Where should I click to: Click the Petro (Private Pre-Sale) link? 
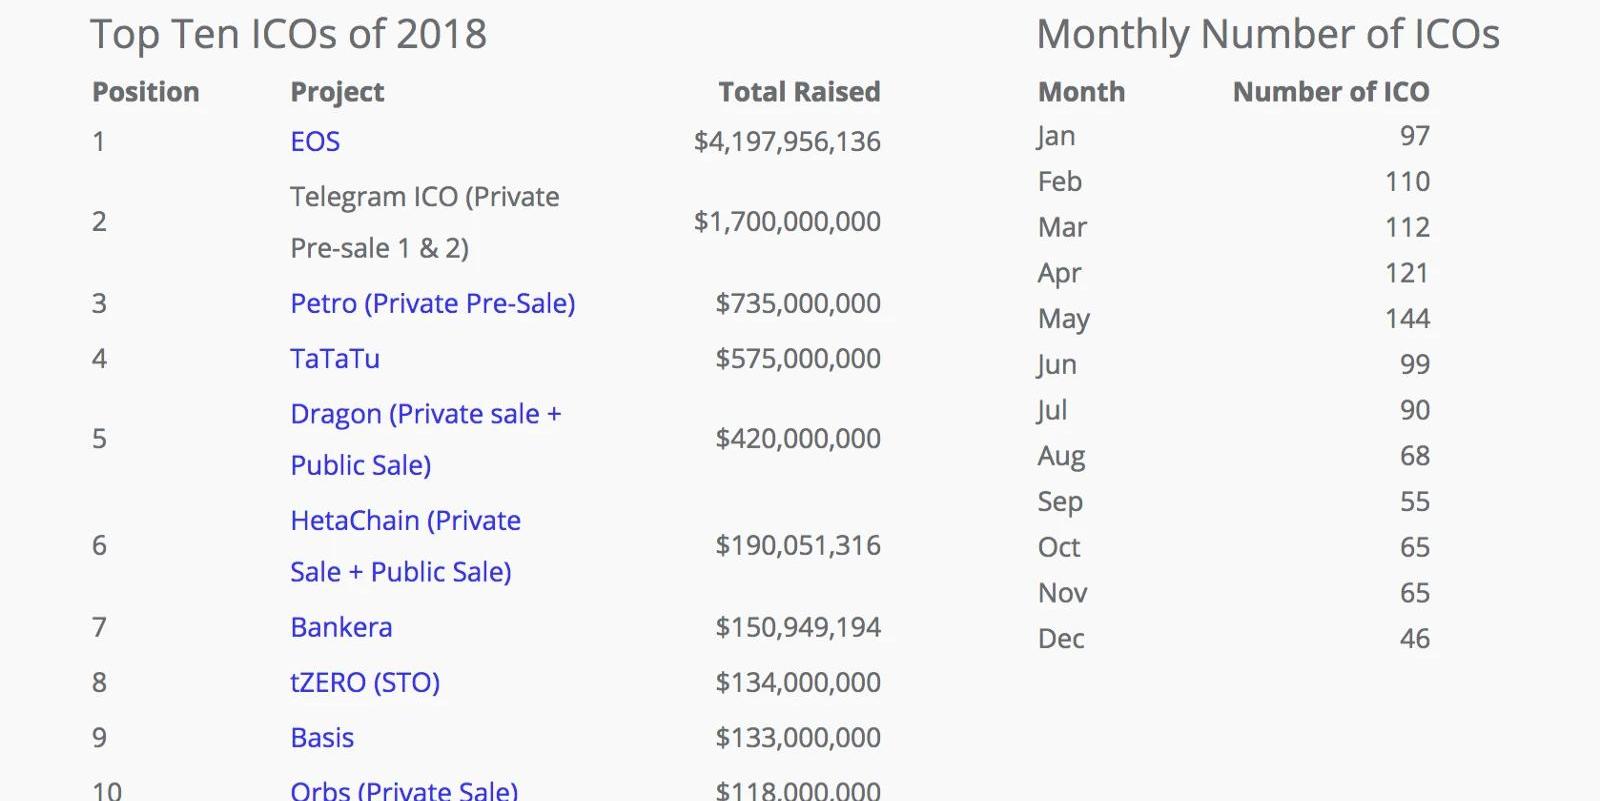tap(432, 304)
